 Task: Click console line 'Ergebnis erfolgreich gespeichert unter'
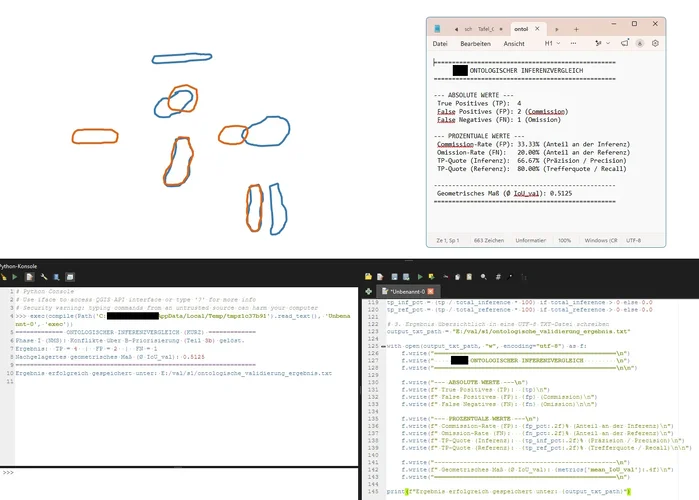point(174,373)
